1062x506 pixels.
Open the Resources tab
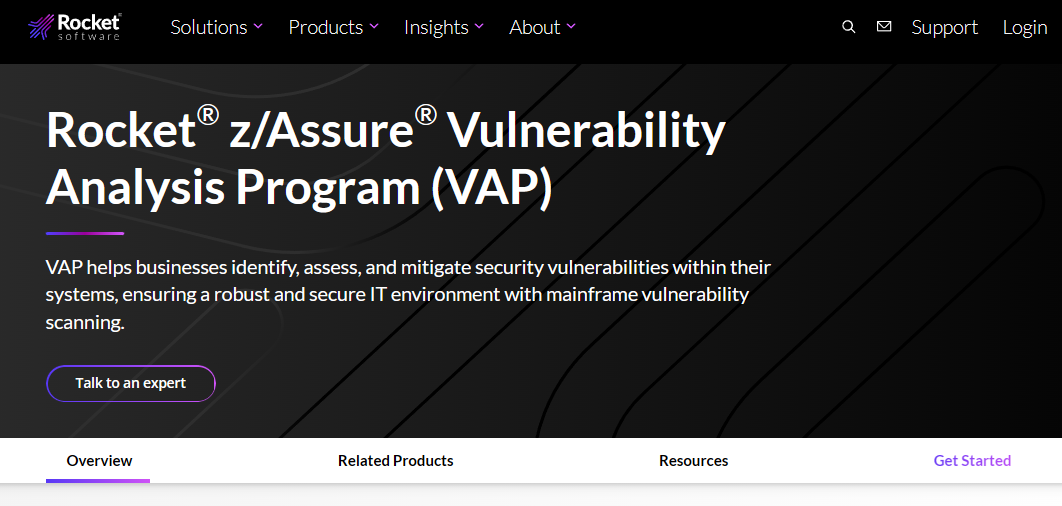[x=693, y=461]
